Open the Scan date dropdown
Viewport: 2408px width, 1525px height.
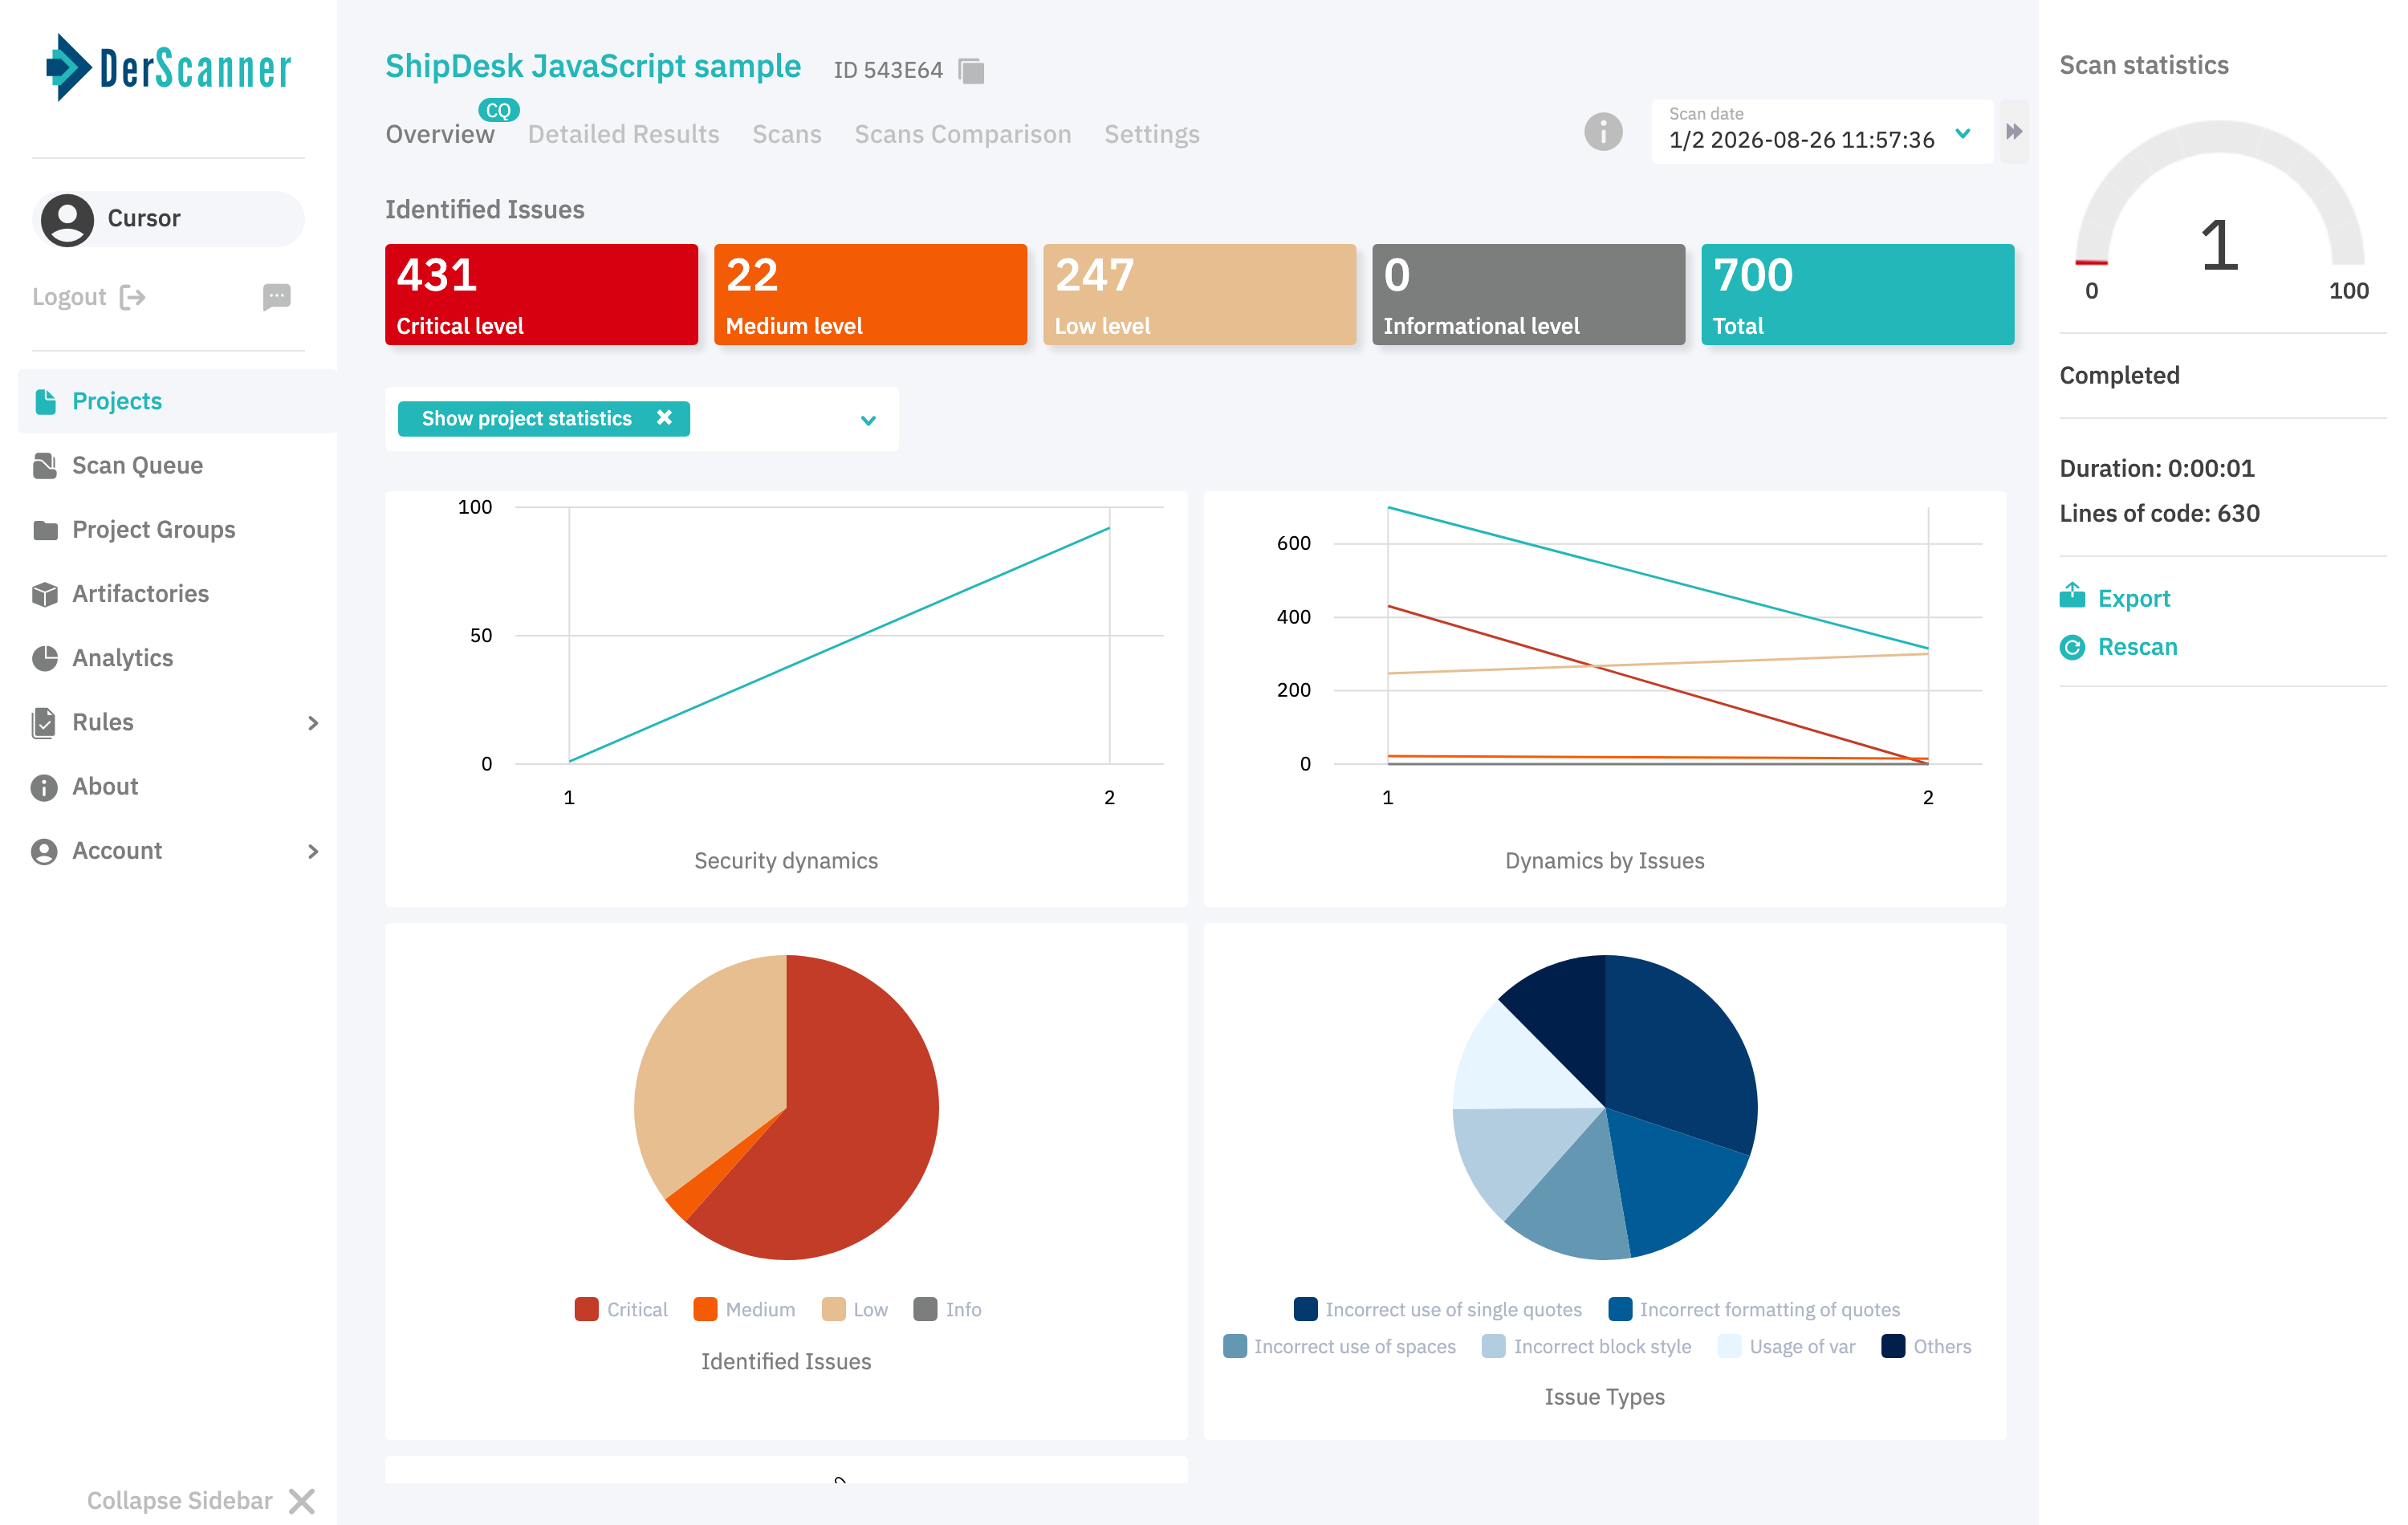(1821, 131)
